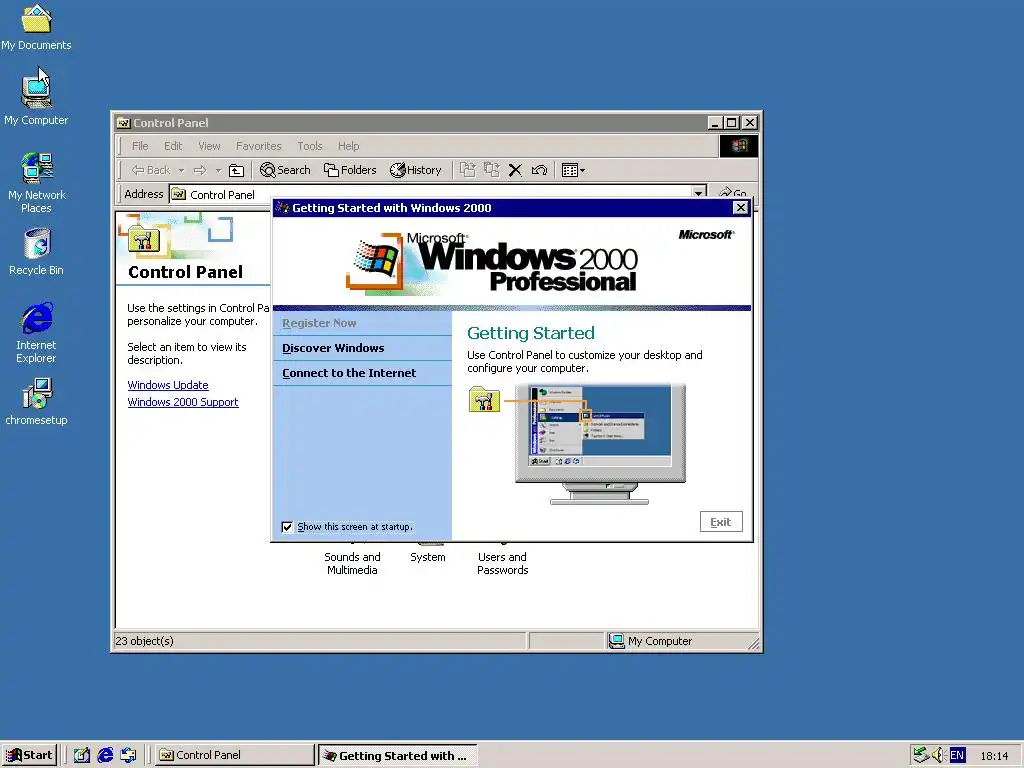Maximize the Control Panel window
This screenshot has width=1024, height=768.
(x=732, y=123)
